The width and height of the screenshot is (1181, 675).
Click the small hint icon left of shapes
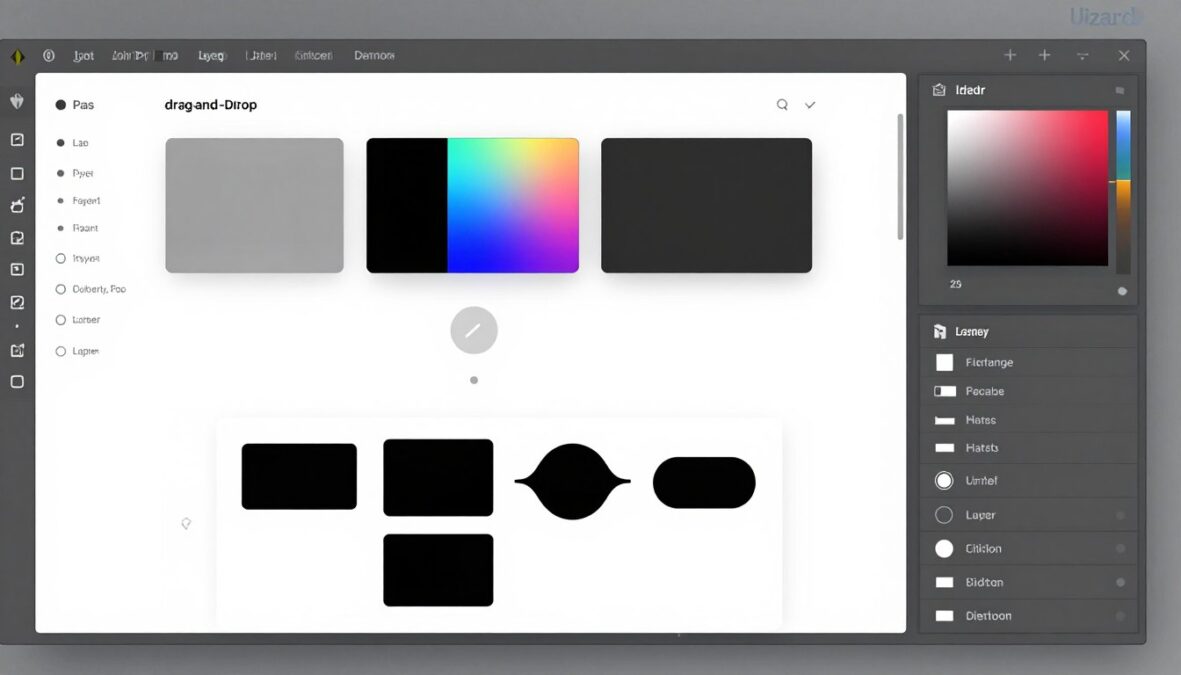coord(186,524)
